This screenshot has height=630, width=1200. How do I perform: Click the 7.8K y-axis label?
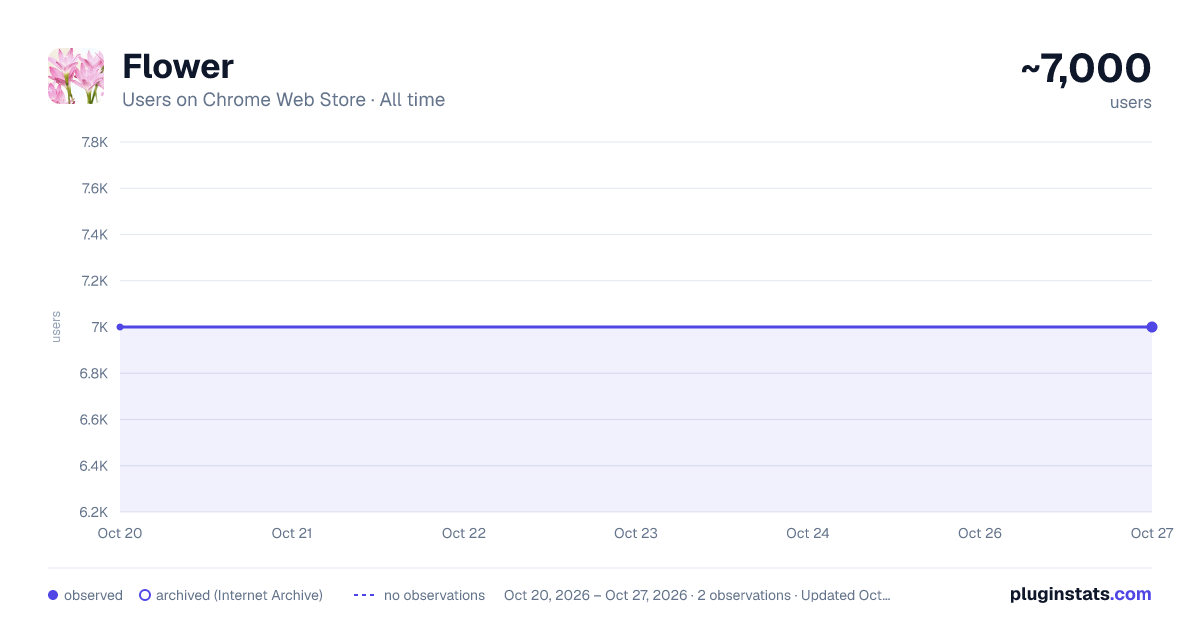pyautogui.click(x=94, y=142)
